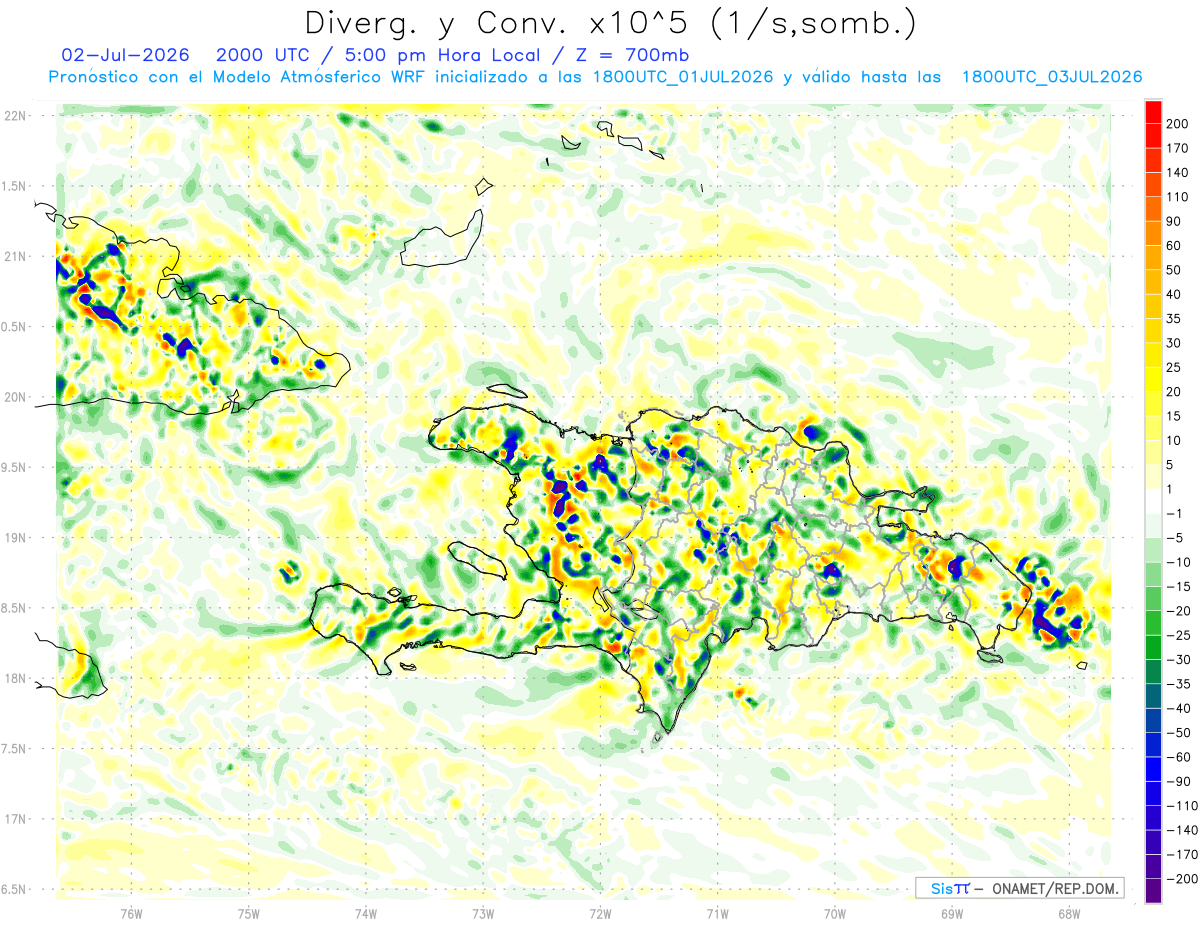Click the purple swatch below -200 on colorbar
This screenshot has height=927, width=1200.
[x=1153, y=891]
